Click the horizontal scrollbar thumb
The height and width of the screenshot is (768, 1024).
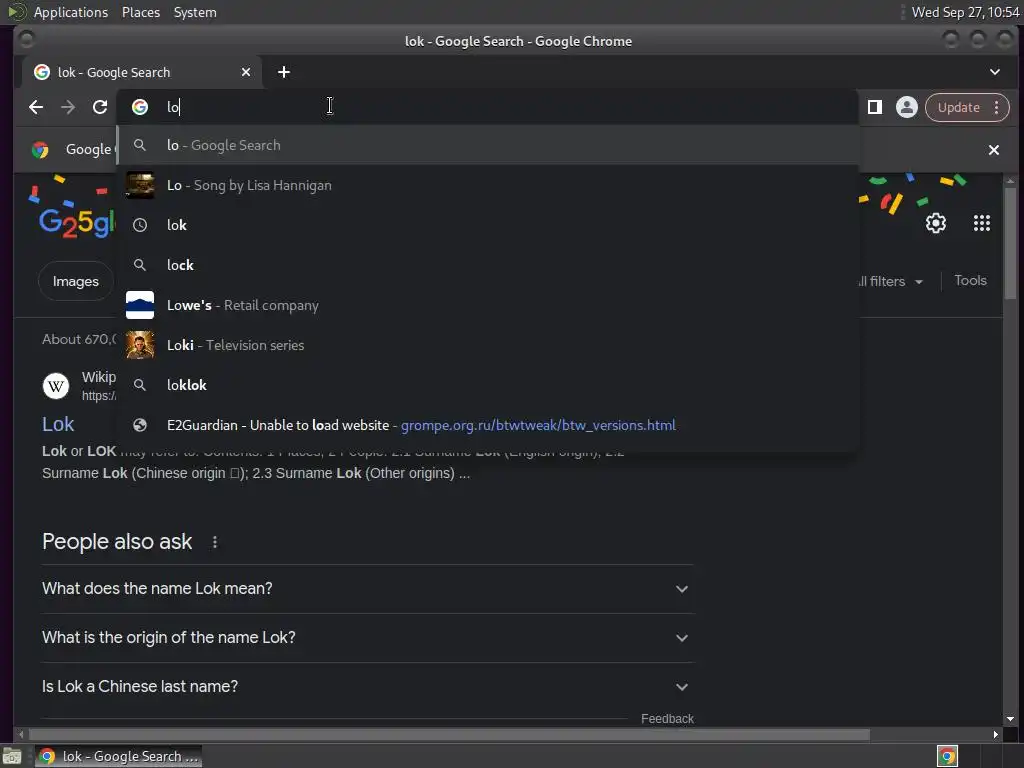[449, 735]
